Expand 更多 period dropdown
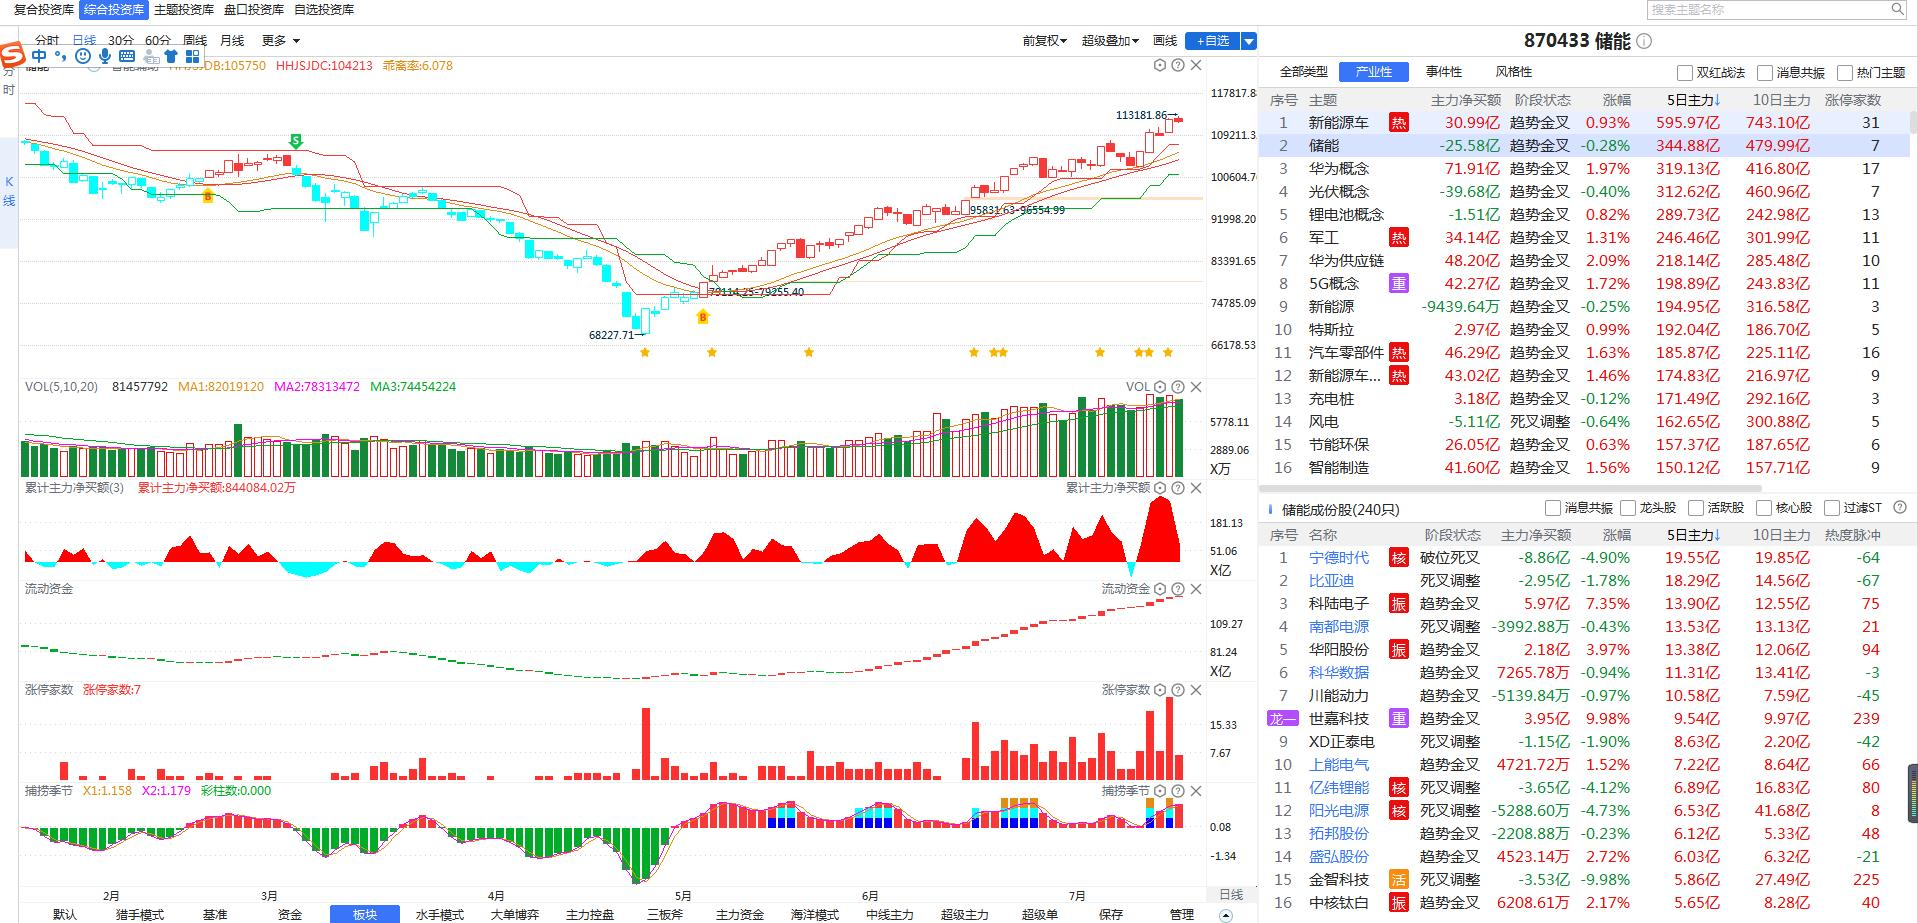1918x923 pixels. click(281, 41)
